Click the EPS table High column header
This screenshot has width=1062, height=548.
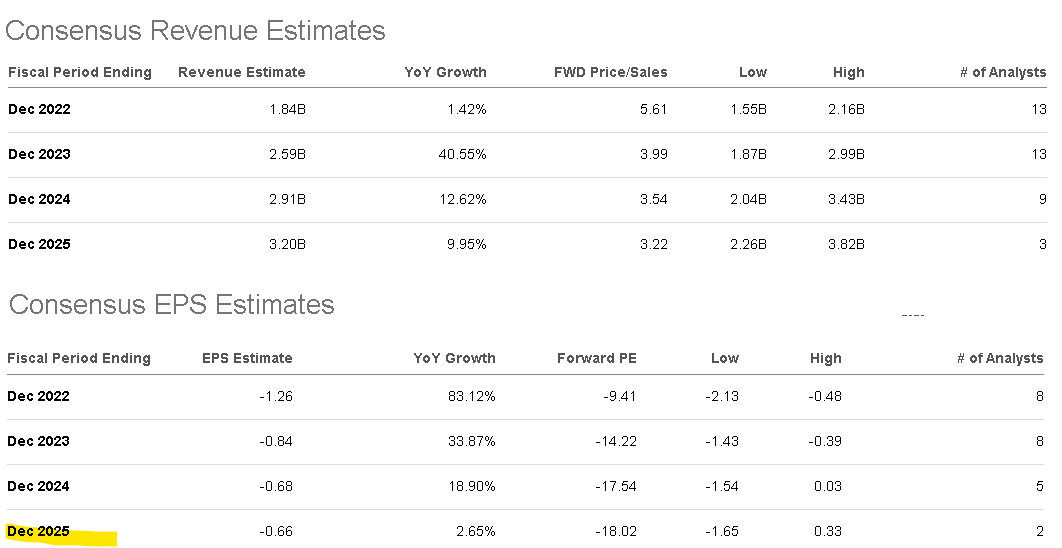click(824, 358)
